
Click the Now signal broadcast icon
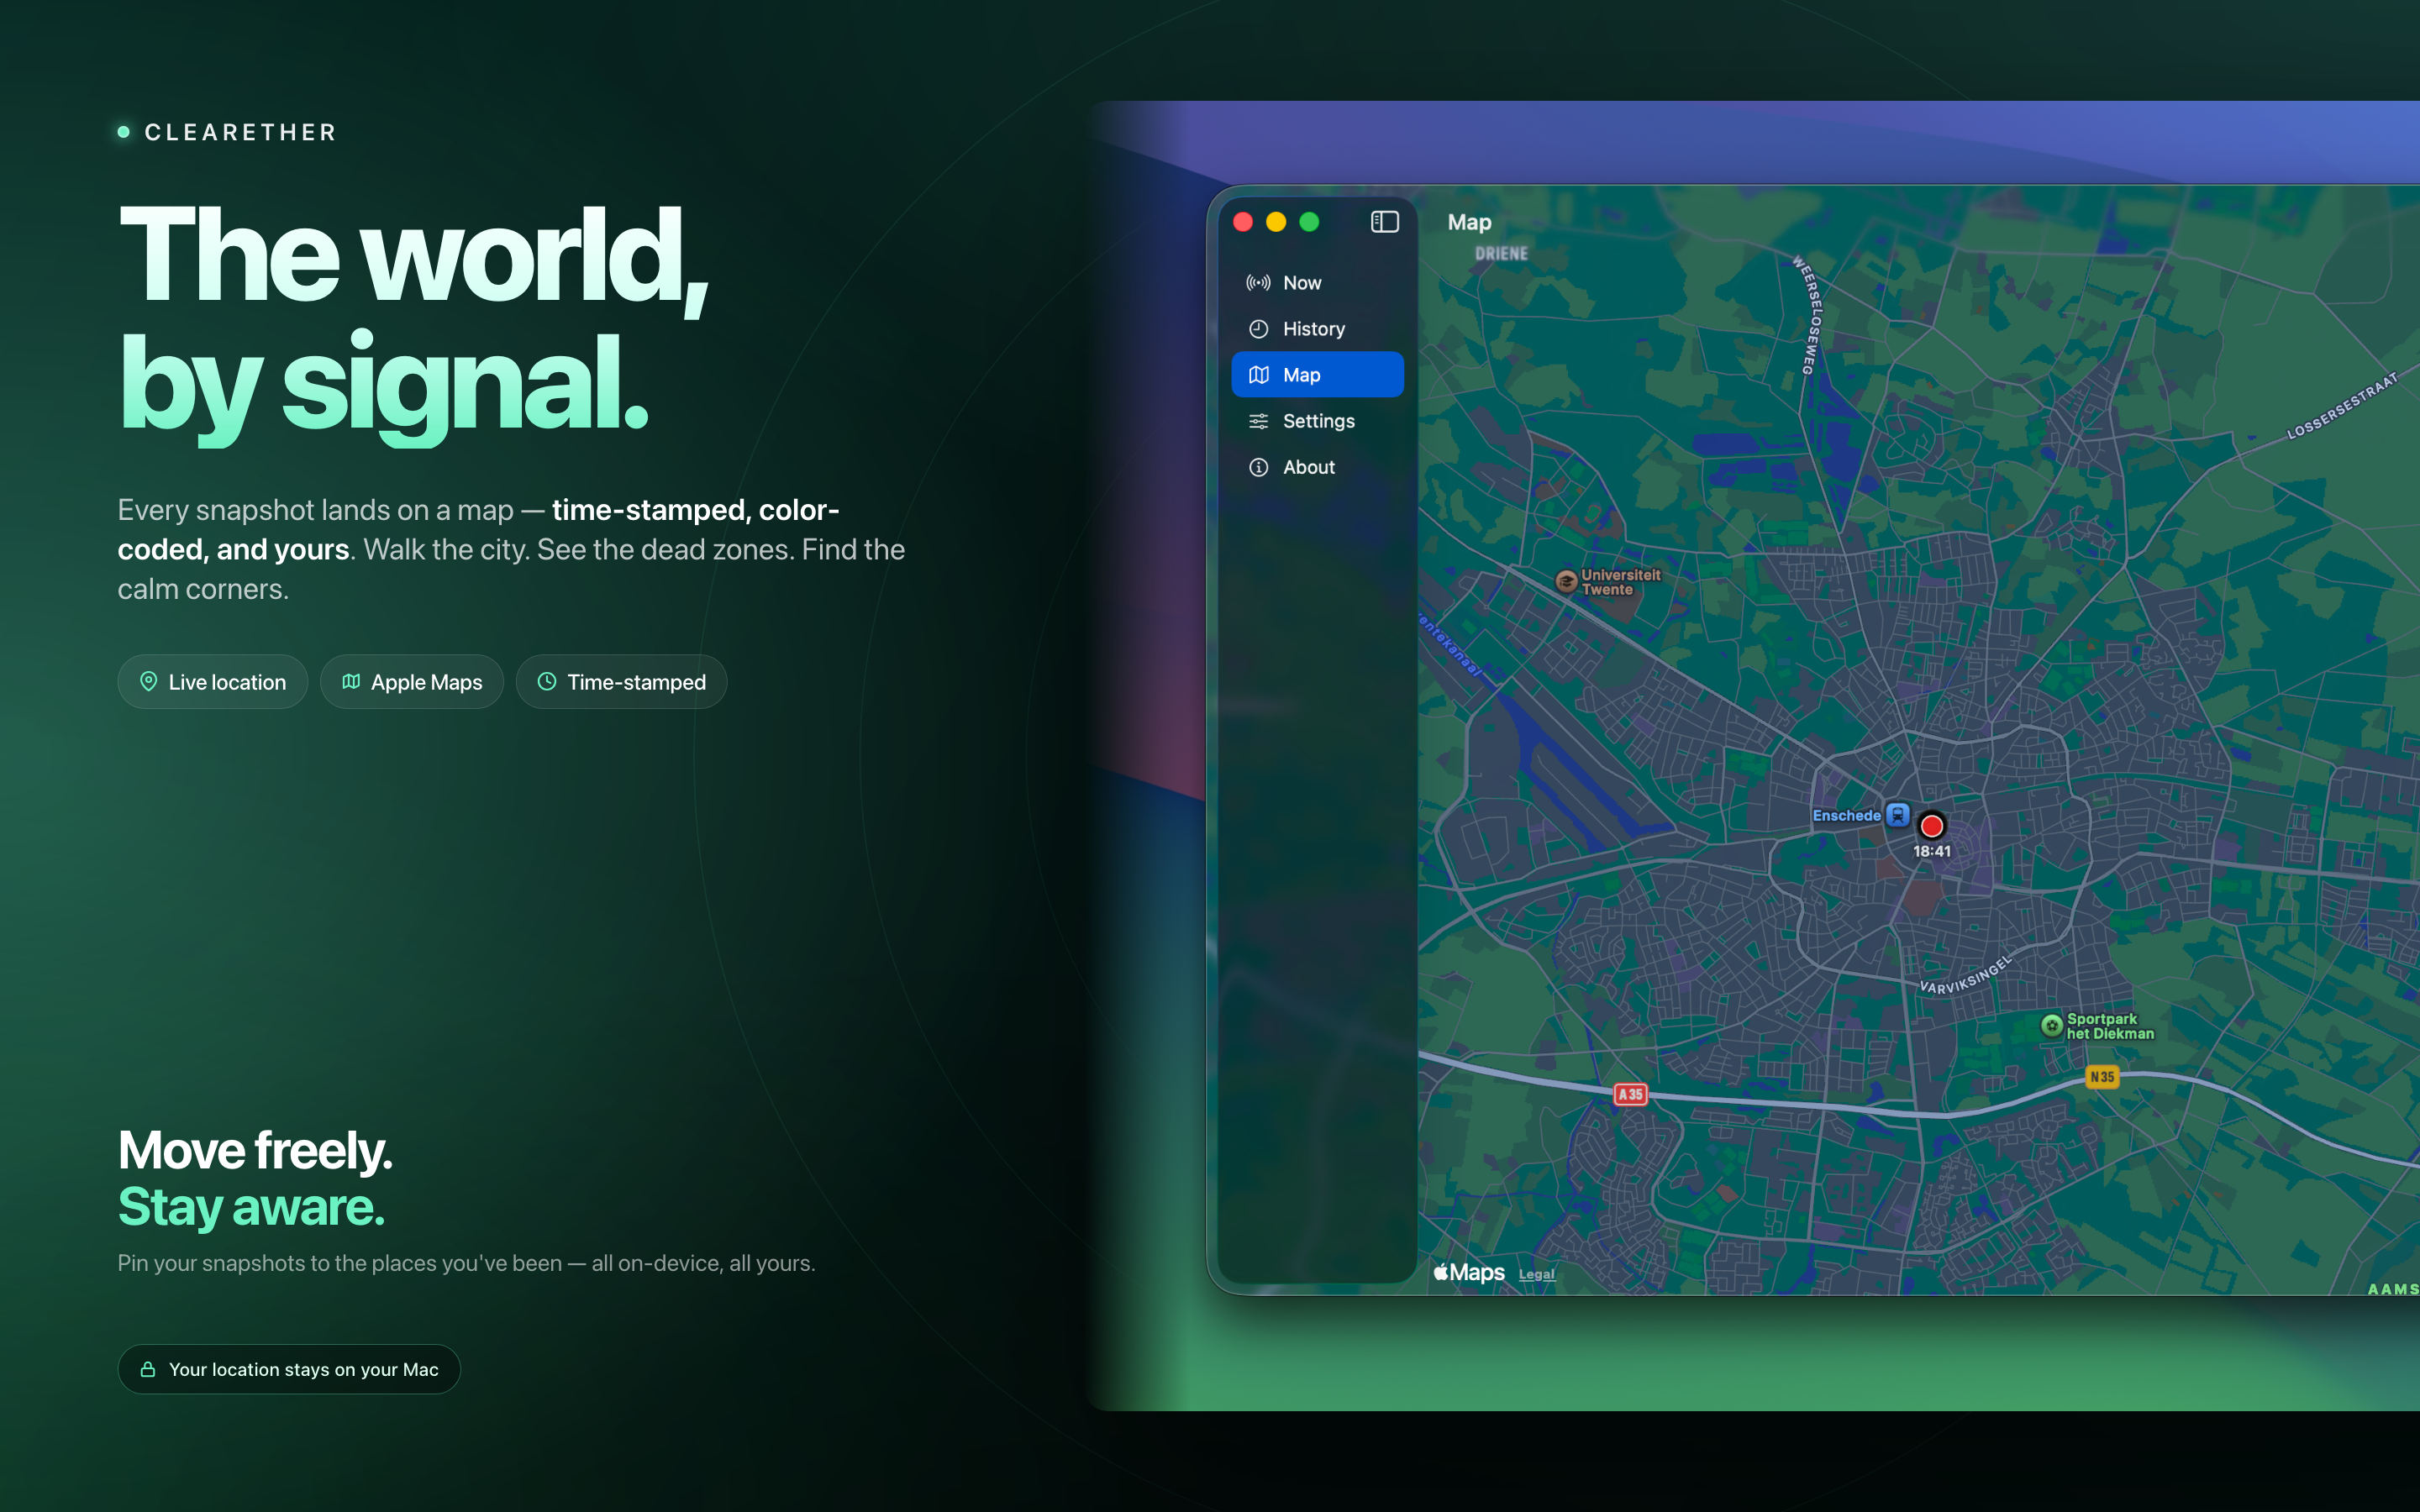[1258, 283]
